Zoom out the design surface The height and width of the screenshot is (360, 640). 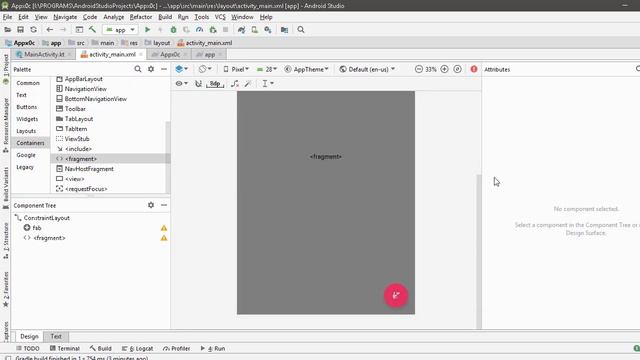419,69
